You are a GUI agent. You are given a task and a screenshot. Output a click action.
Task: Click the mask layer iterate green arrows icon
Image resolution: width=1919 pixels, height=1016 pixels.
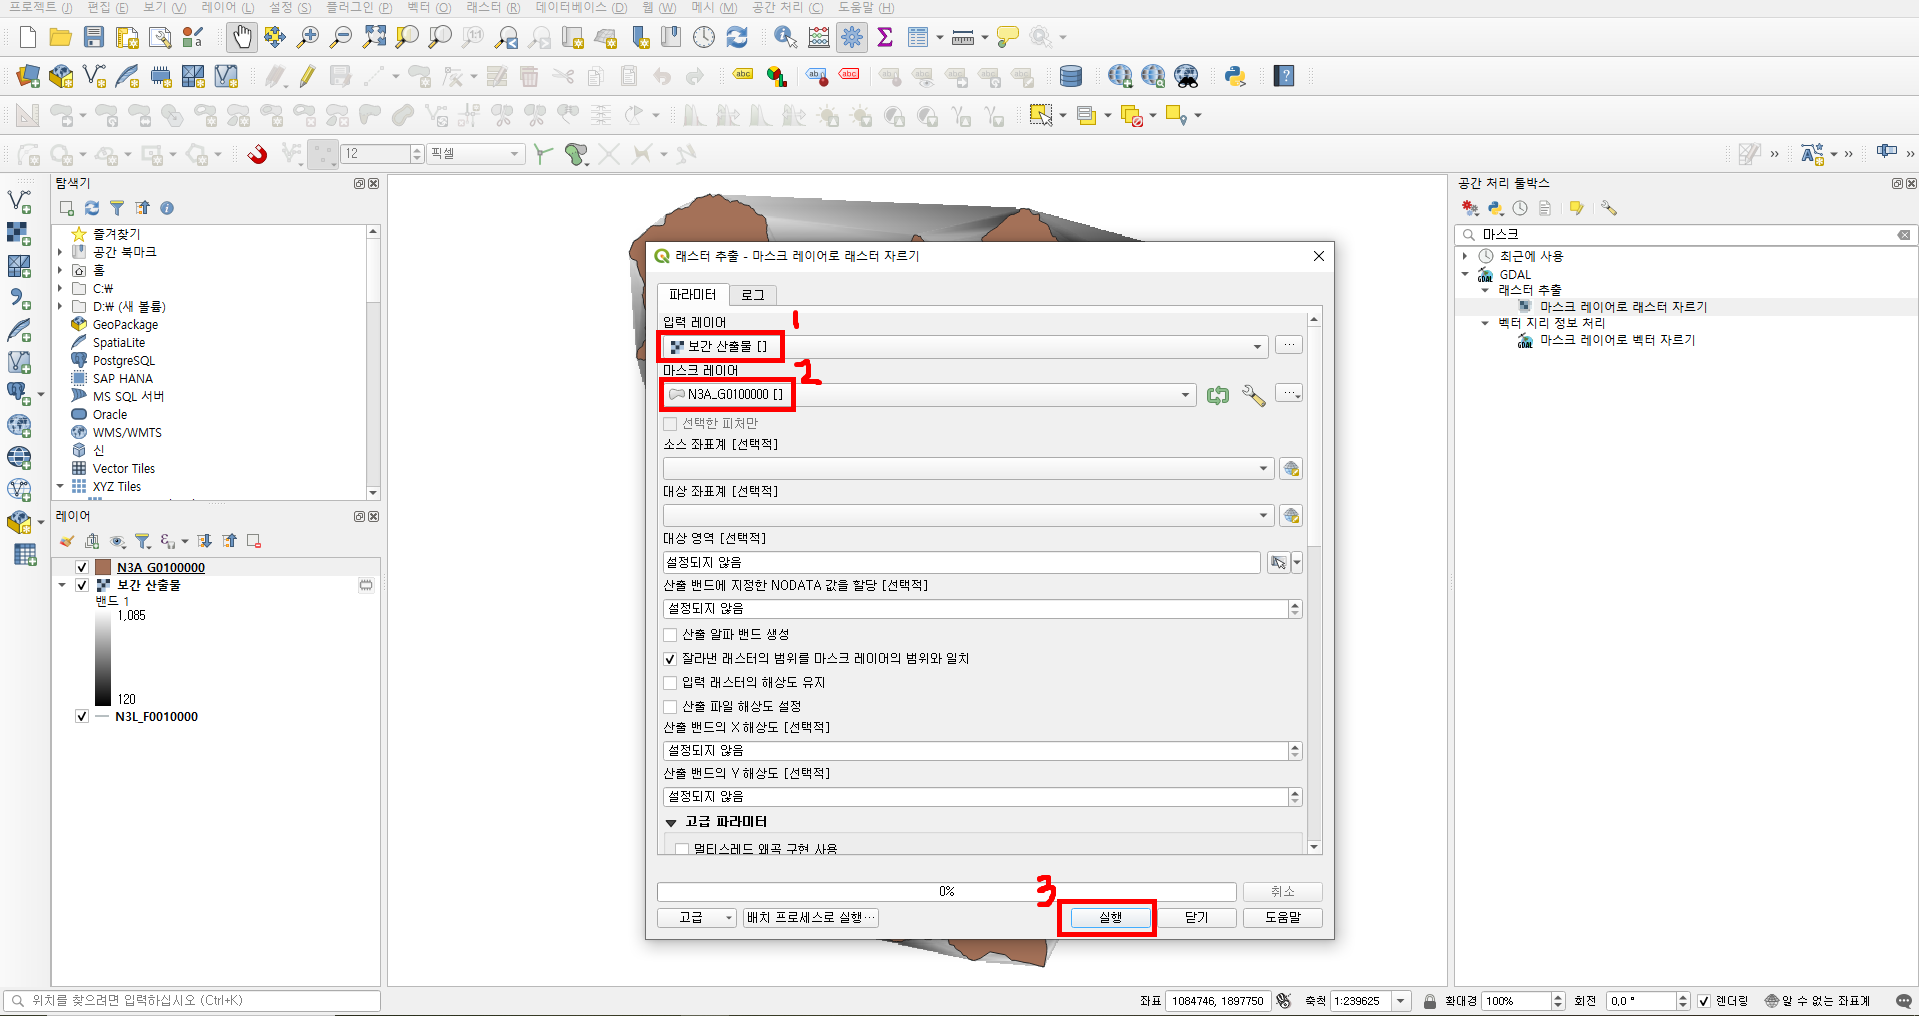tap(1217, 395)
